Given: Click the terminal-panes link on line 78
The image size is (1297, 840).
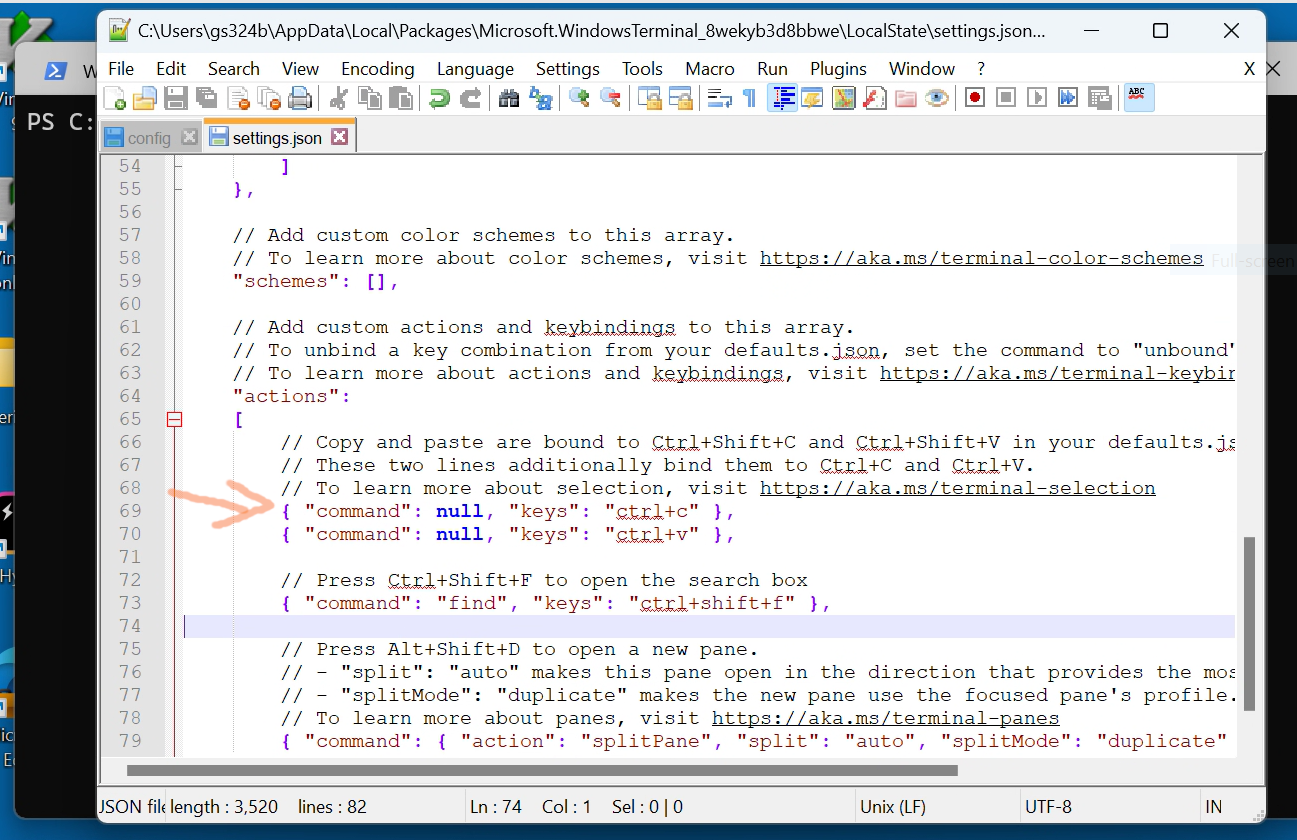Looking at the screenshot, I should 886,718.
